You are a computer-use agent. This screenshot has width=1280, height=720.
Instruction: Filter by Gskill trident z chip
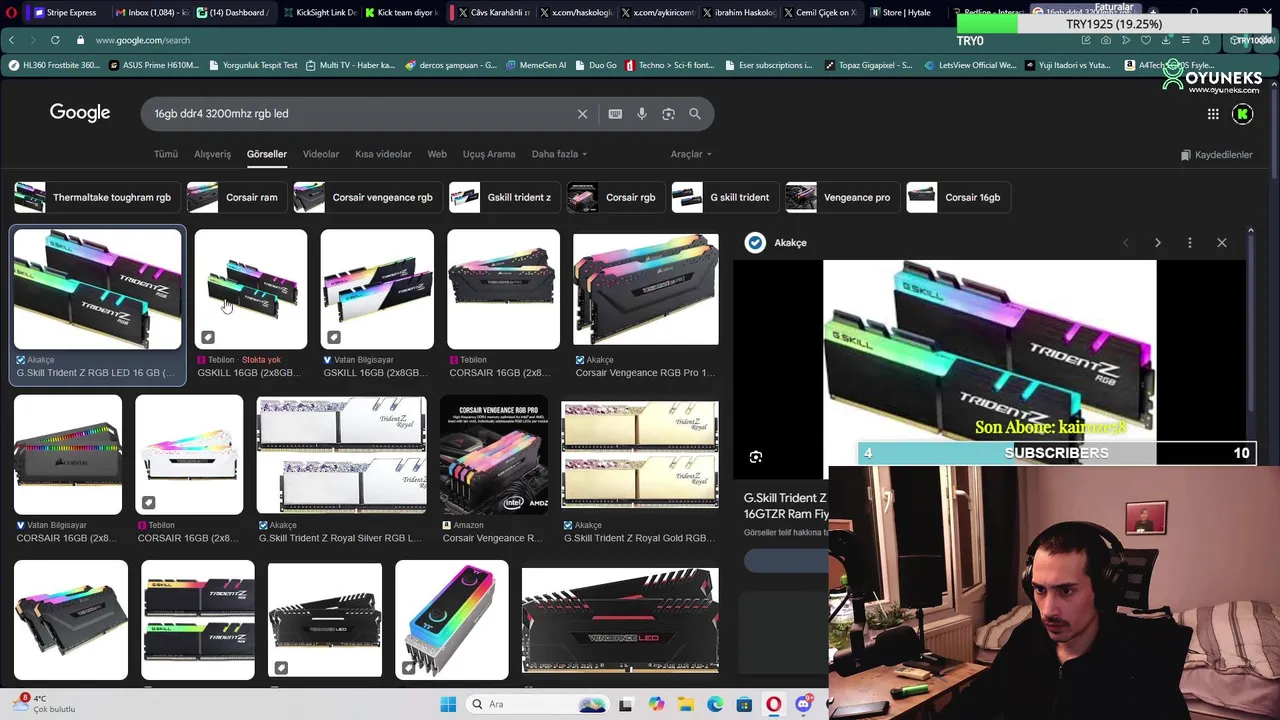(x=504, y=197)
